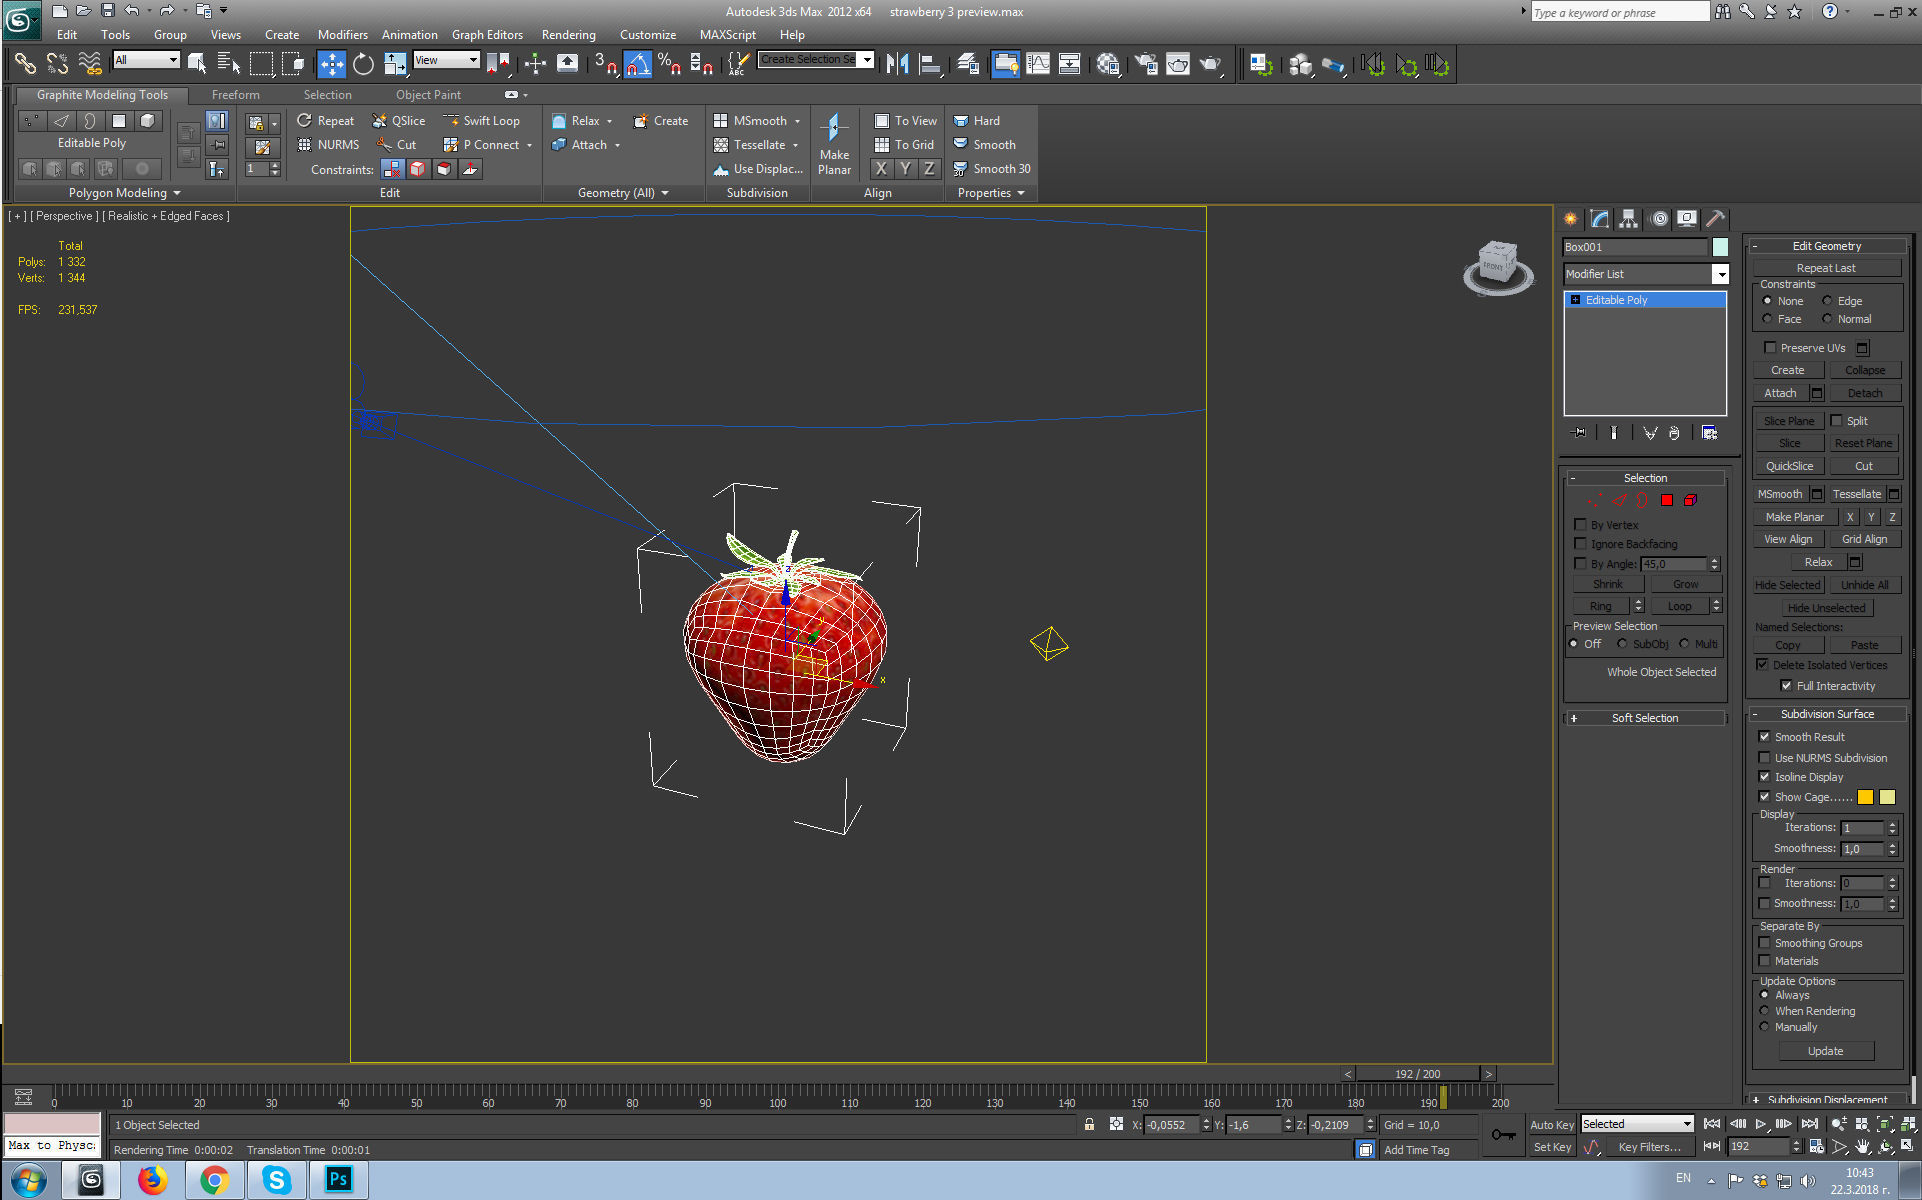Toggle the Full Interactivity checkbox

tap(1786, 686)
